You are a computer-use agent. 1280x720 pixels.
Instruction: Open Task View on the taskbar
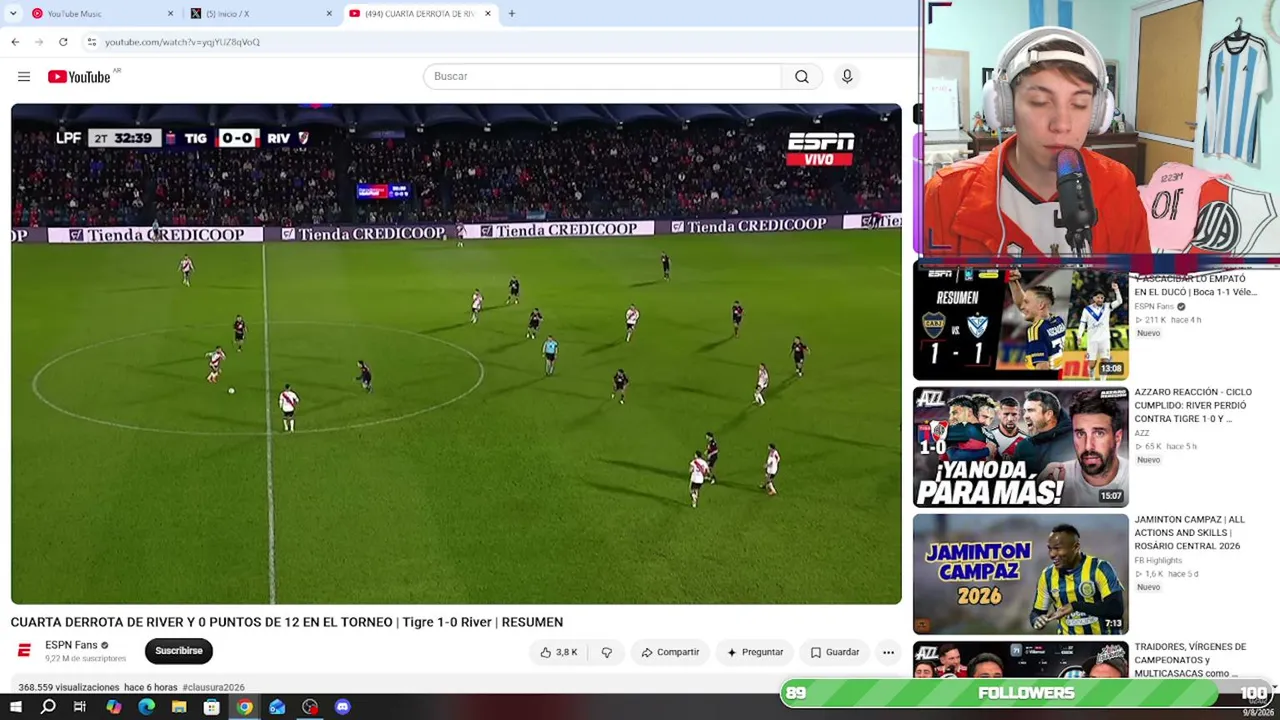coord(80,707)
